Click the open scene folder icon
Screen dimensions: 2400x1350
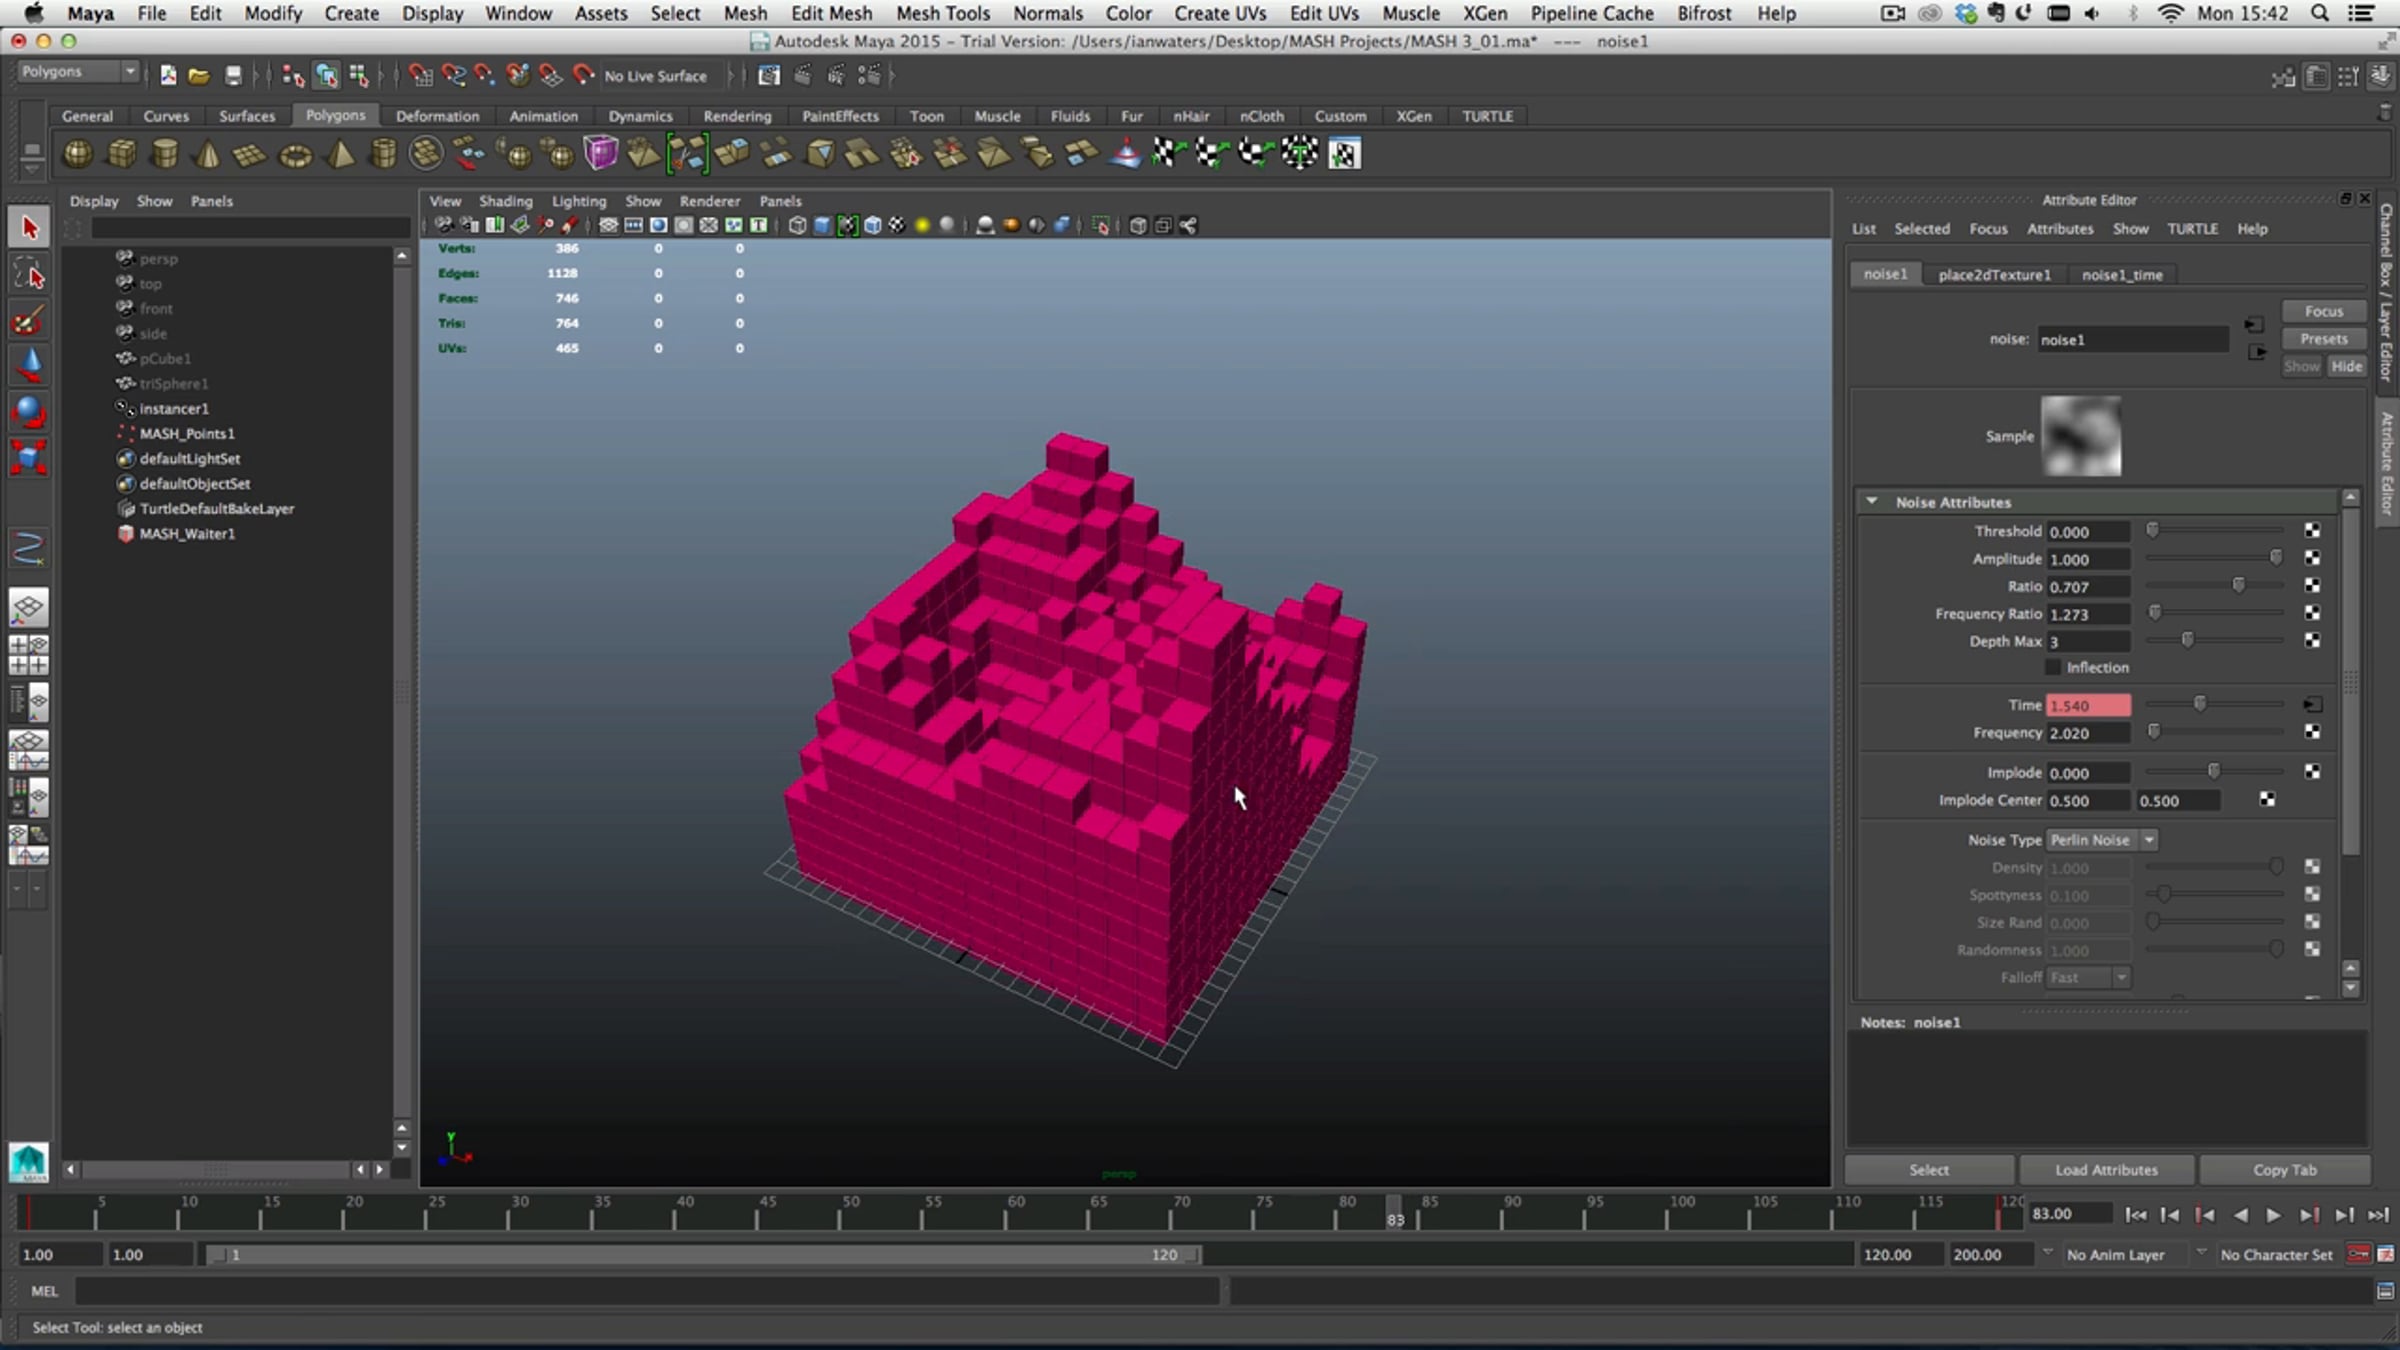coord(199,75)
